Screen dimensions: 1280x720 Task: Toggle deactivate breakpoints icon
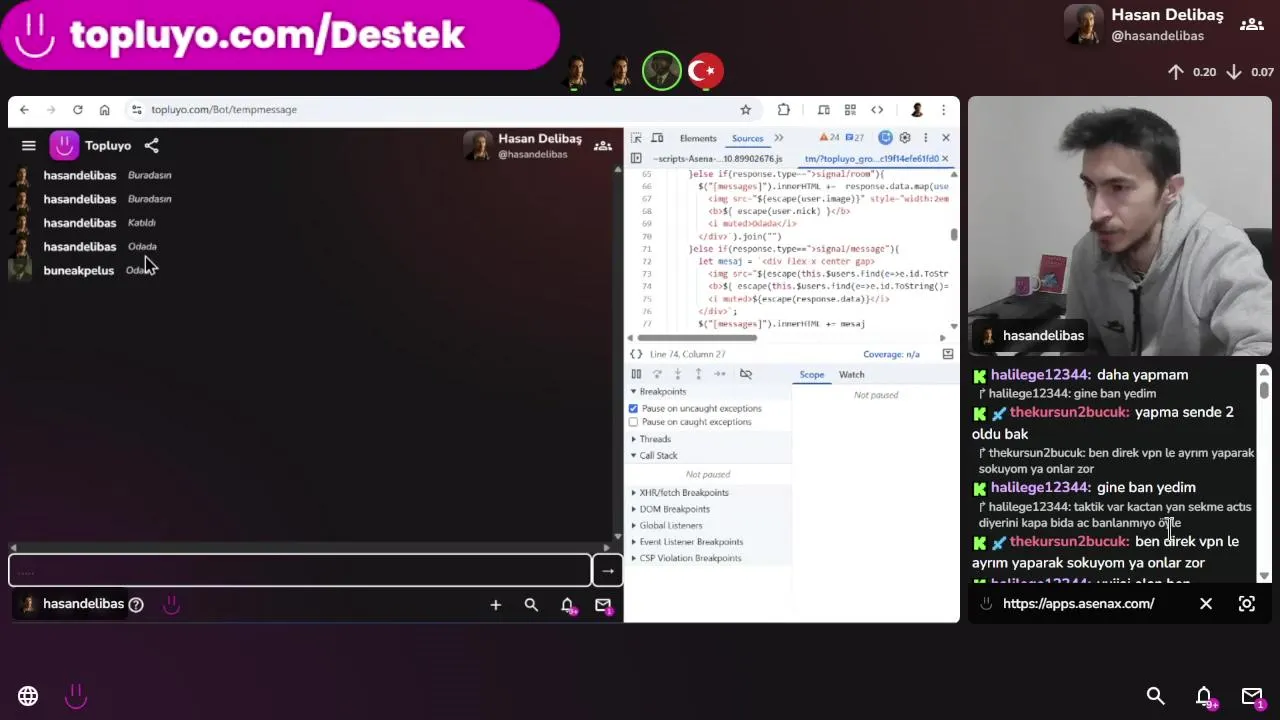click(745, 374)
